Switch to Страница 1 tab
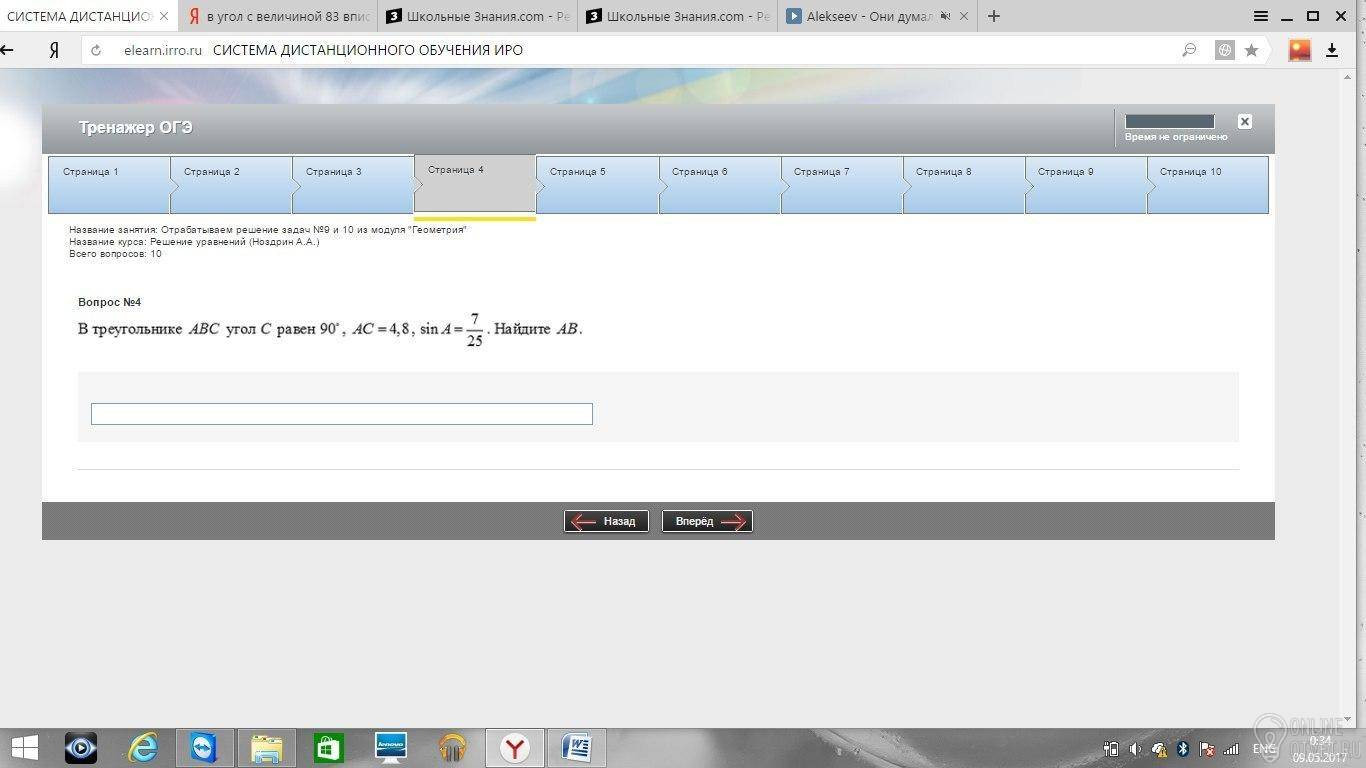 (109, 185)
